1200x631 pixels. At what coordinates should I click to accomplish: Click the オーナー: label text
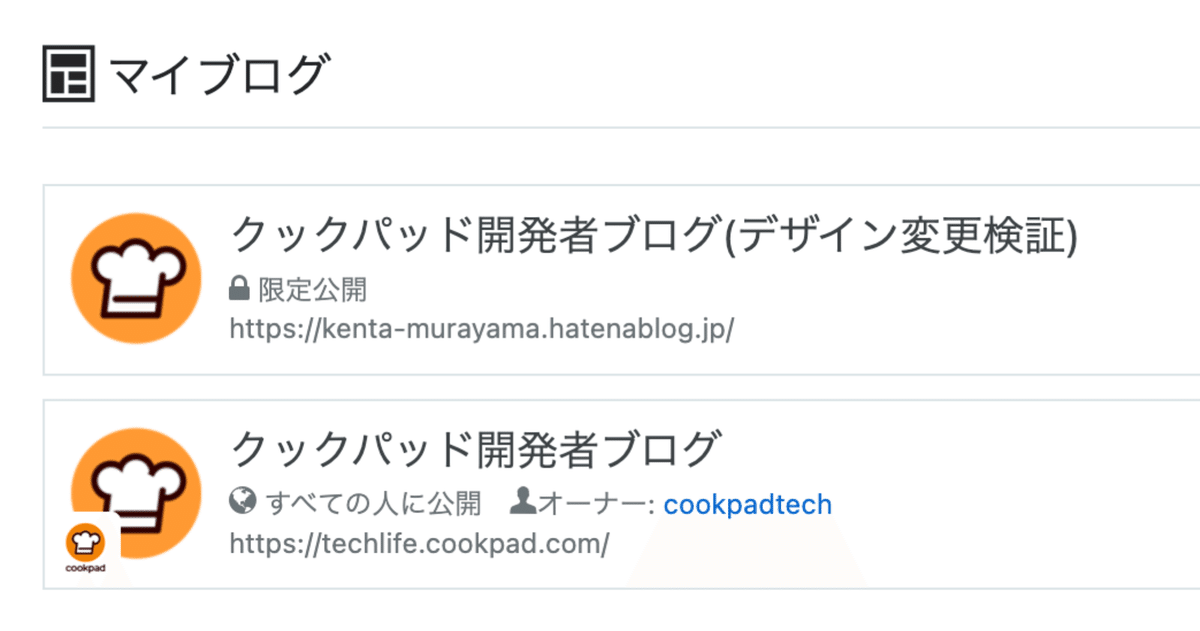point(597,504)
